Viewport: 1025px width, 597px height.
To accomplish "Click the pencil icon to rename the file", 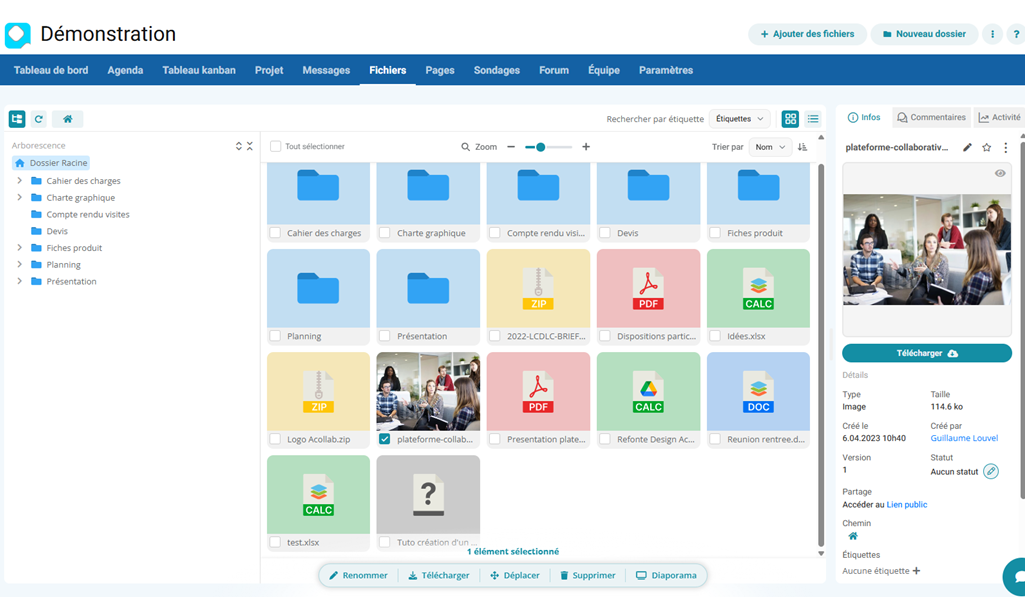I will [966, 147].
